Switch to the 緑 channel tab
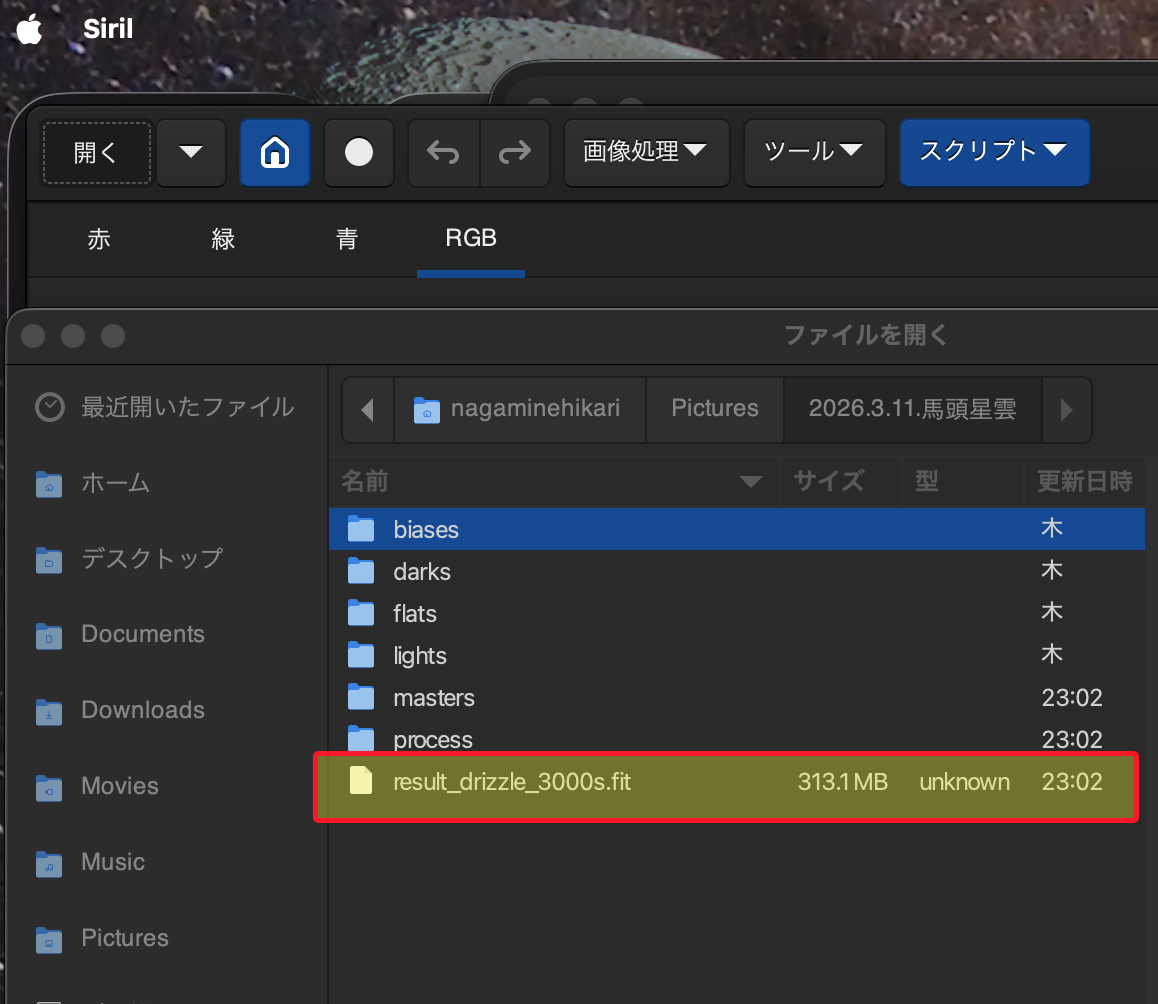This screenshot has width=1158, height=1004. coord(222,239)
